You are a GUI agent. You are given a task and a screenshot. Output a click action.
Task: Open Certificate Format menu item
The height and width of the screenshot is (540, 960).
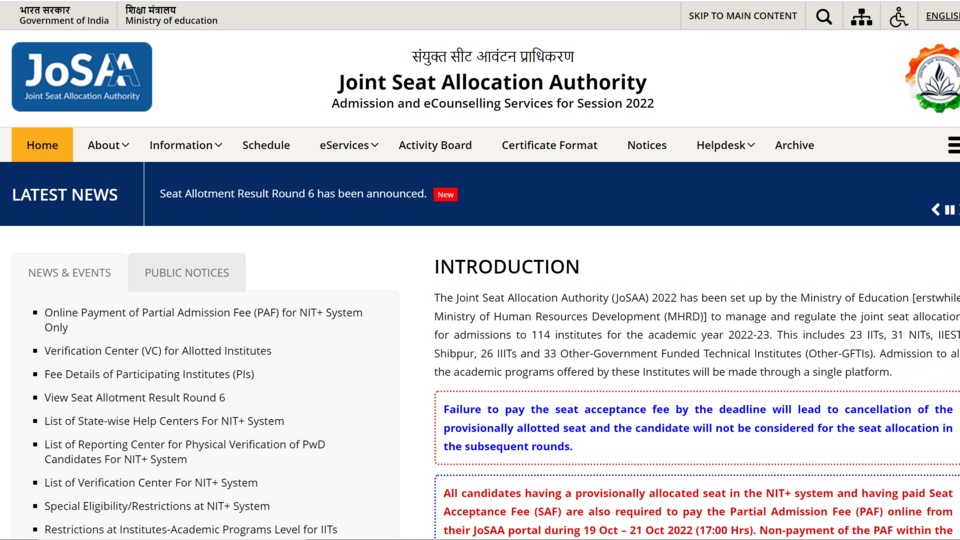[549, 145]
